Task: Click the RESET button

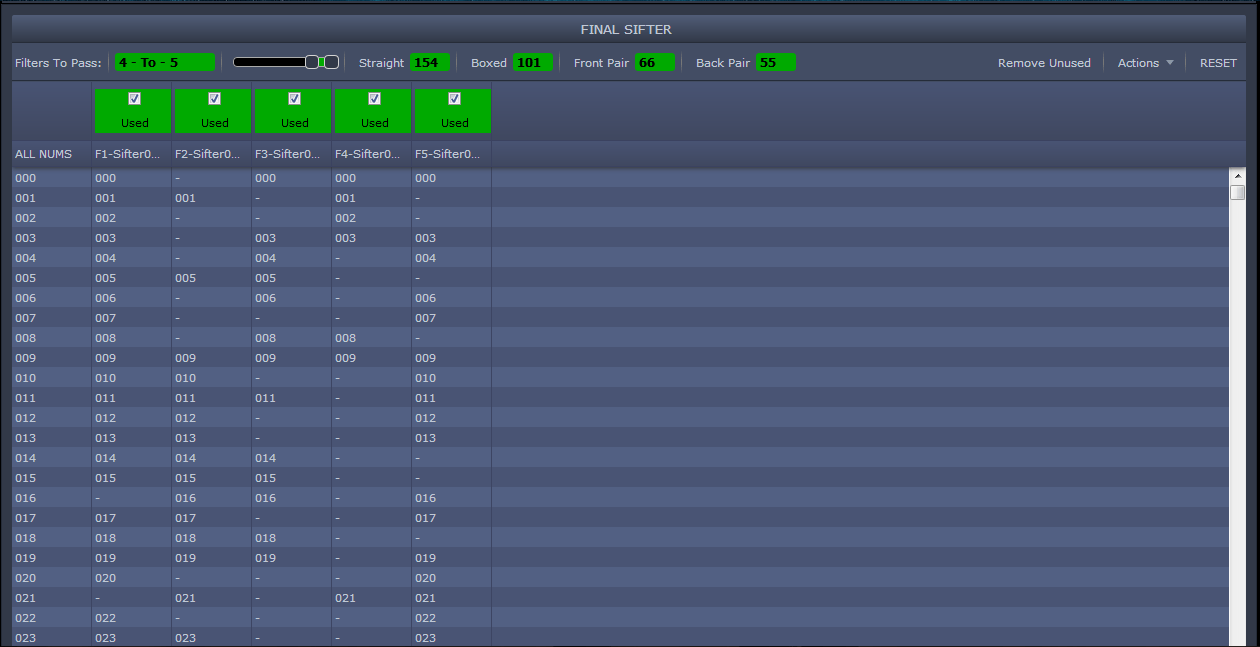Action: pos(1218,63)
